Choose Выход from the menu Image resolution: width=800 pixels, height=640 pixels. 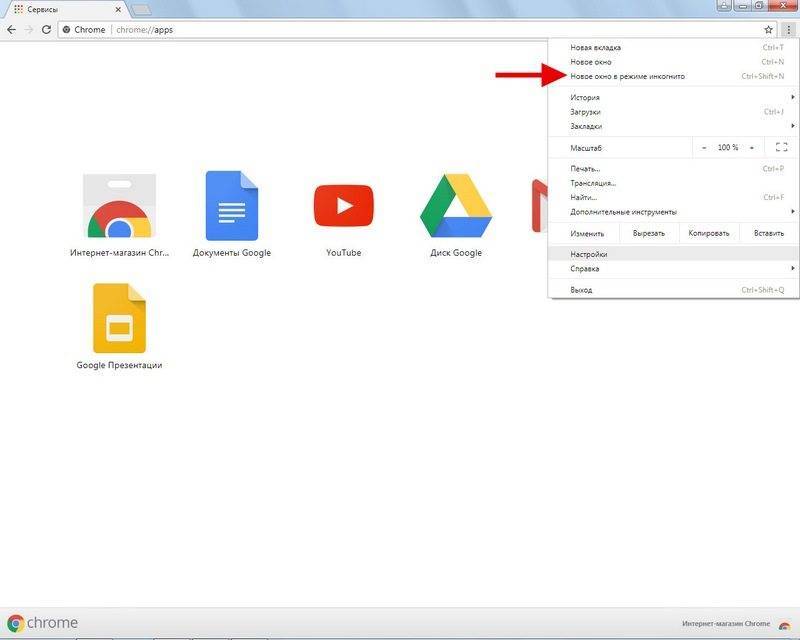(x=673, y=289)
